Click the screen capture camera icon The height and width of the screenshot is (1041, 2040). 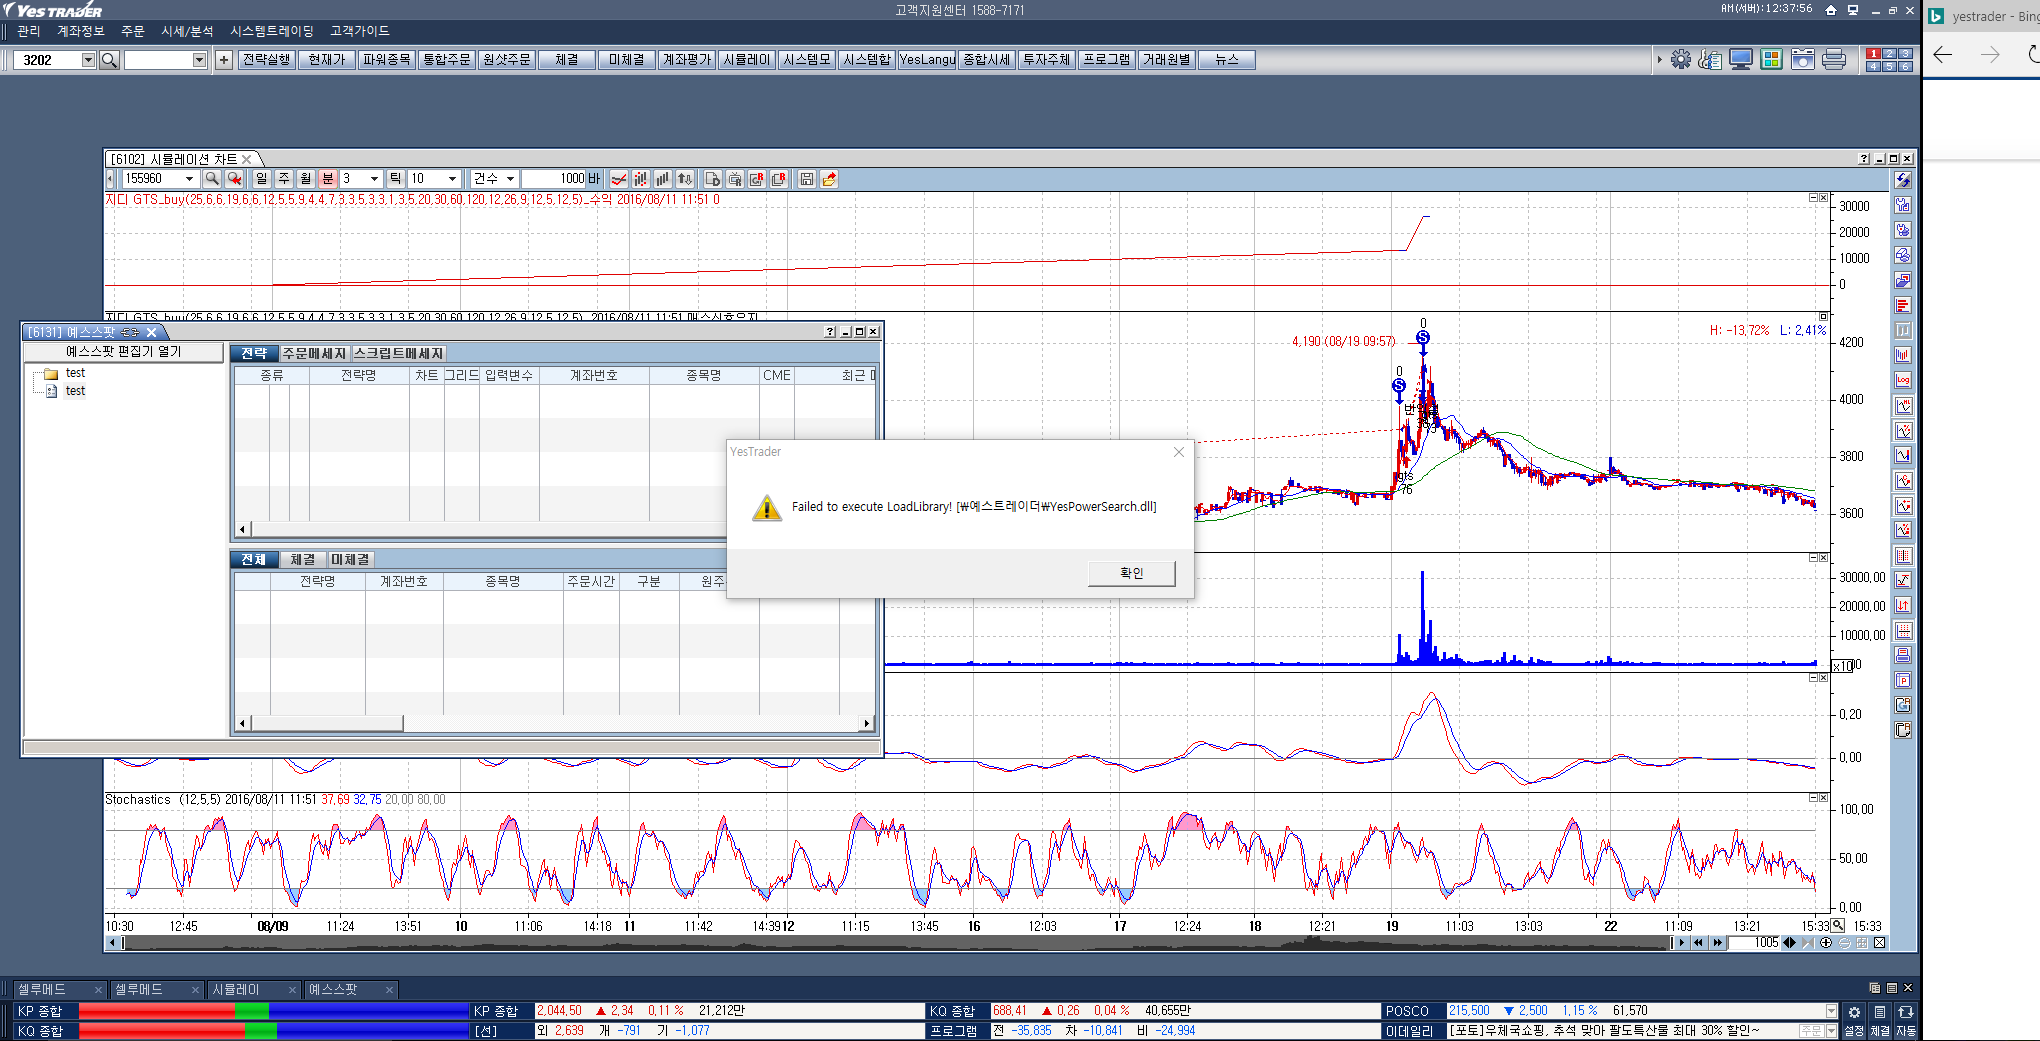1803,60
